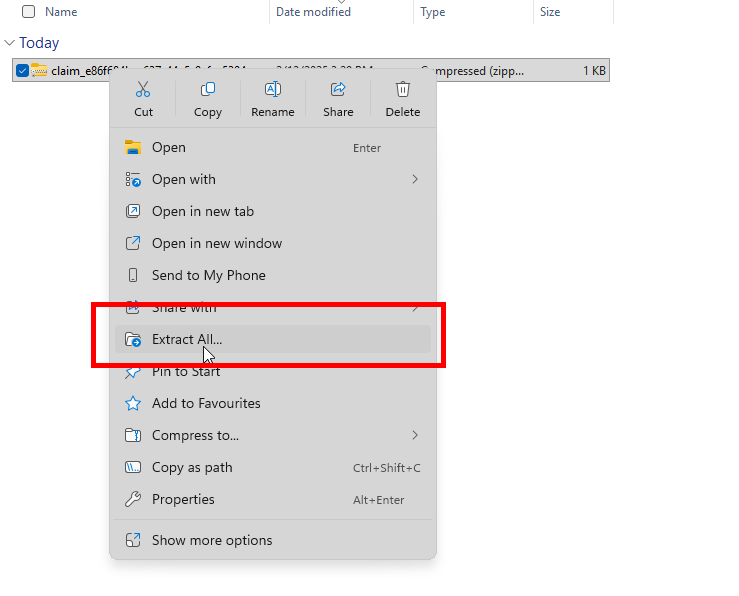Open Properties of the zip file
739x596 pixels.
(x=183, y=499)
